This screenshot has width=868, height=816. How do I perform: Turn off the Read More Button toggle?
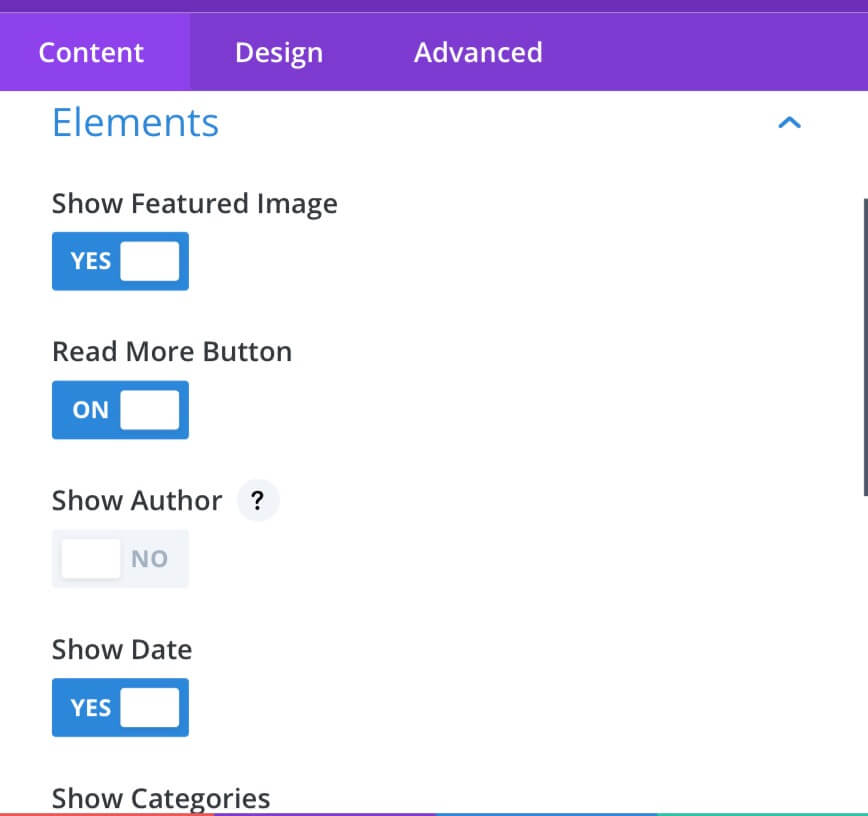120,410
